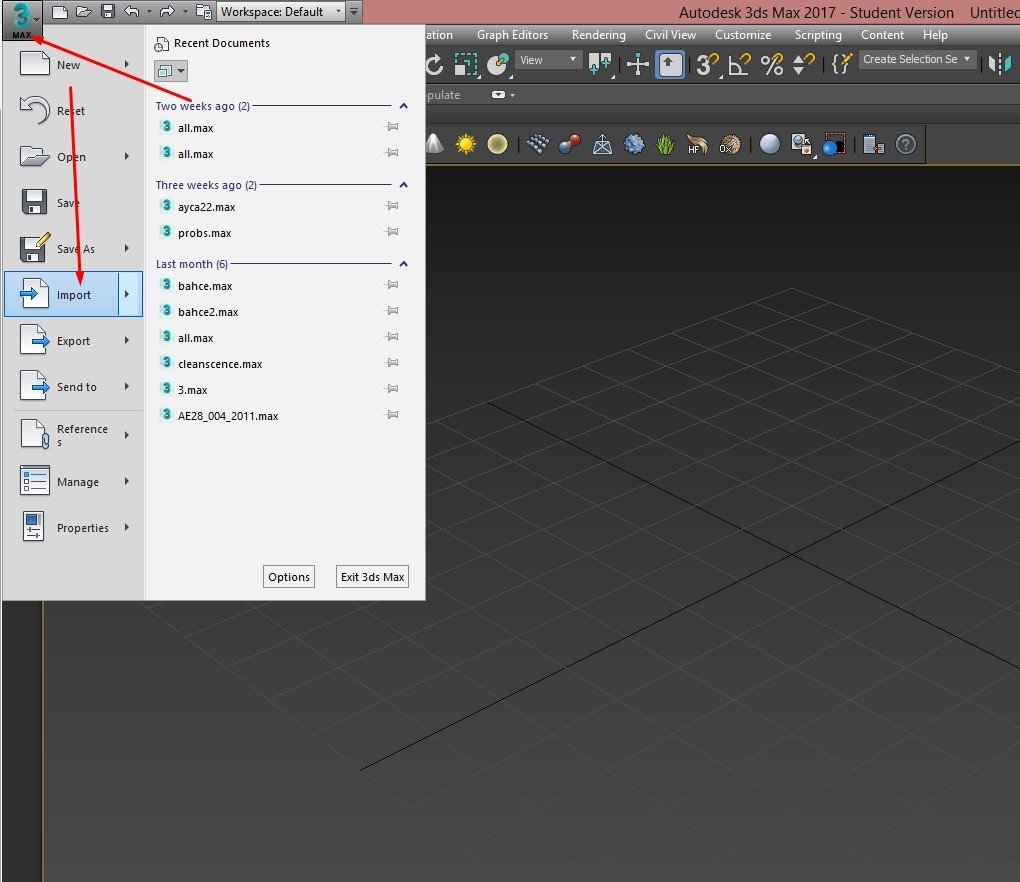Viewport: 1020px width, 882px height.
Task: Open the Import menu entry
Action: [74, 295]
